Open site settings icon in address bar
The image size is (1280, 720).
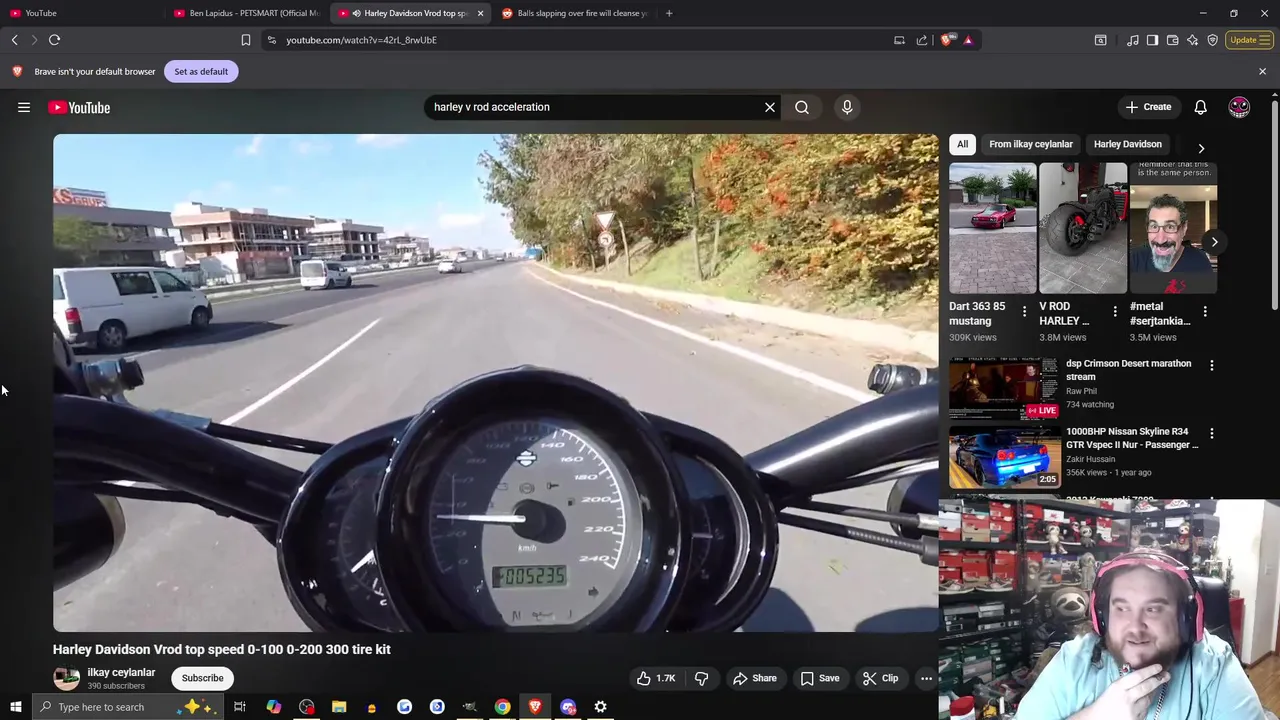click(x=272, y=40)
